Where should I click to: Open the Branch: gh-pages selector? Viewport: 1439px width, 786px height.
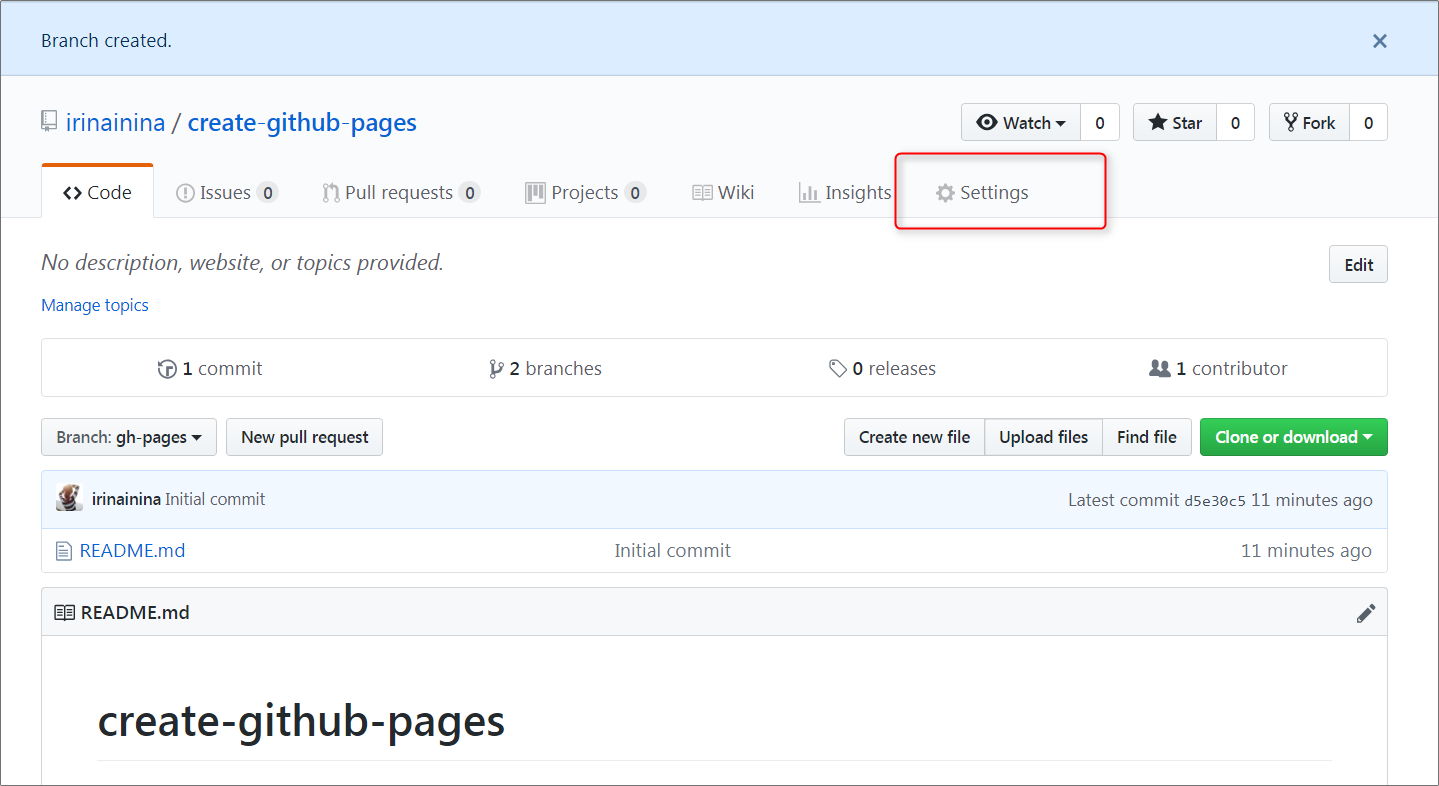[x=129, y=437]
